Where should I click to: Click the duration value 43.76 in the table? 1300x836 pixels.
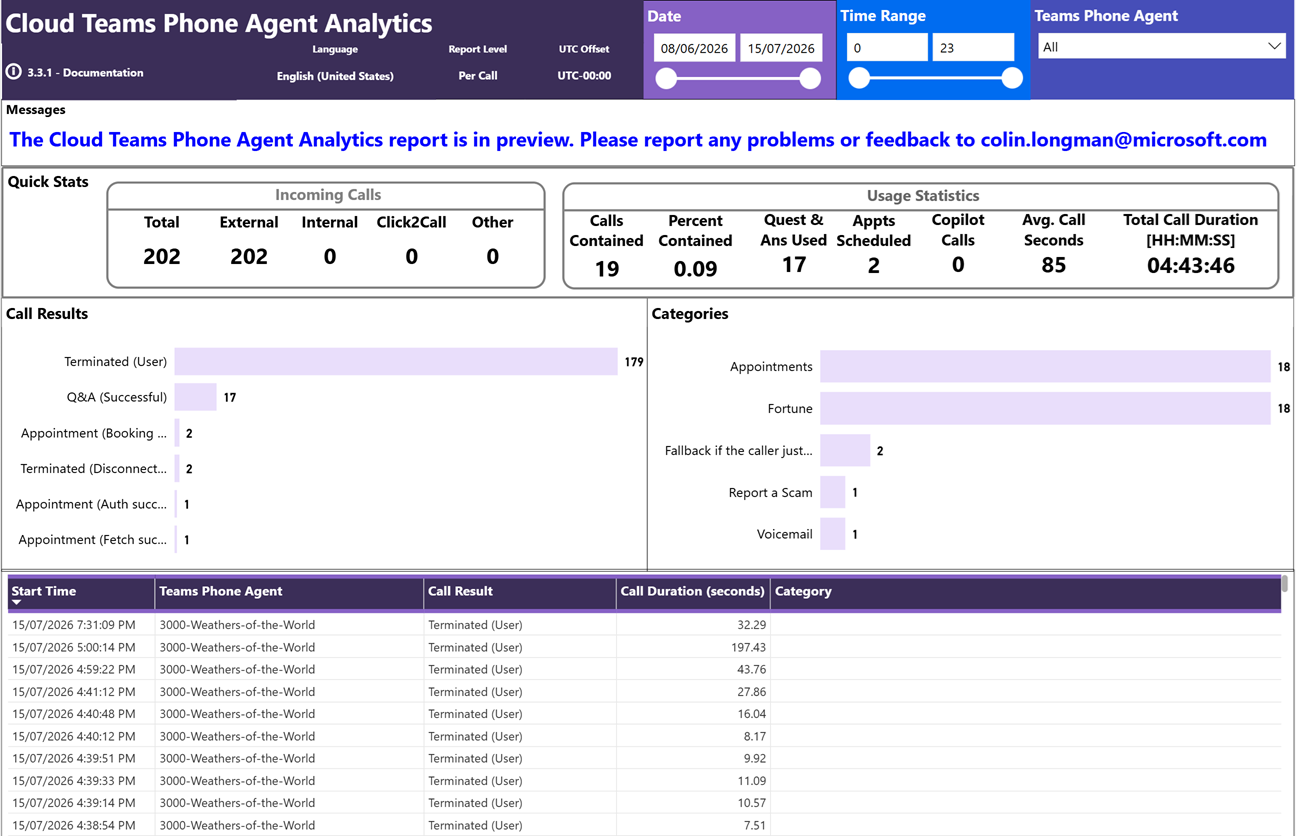[x=750, y=670]
